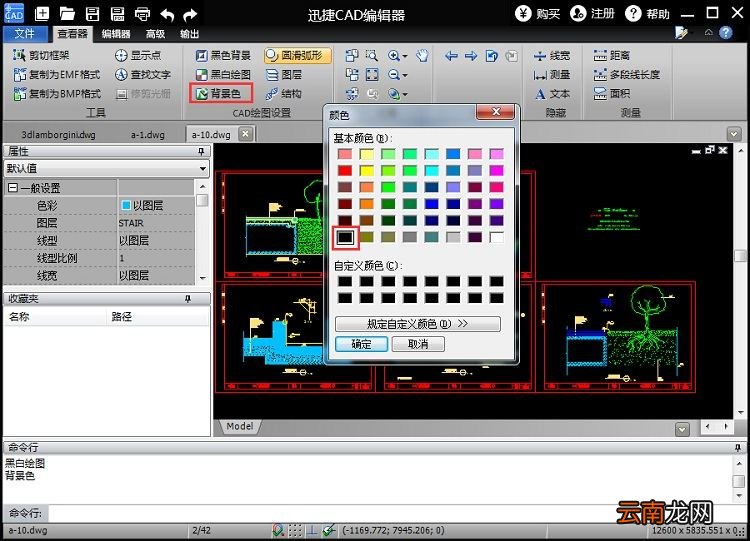Pick the white basic color swatch
750x541 pixels.
496,237
